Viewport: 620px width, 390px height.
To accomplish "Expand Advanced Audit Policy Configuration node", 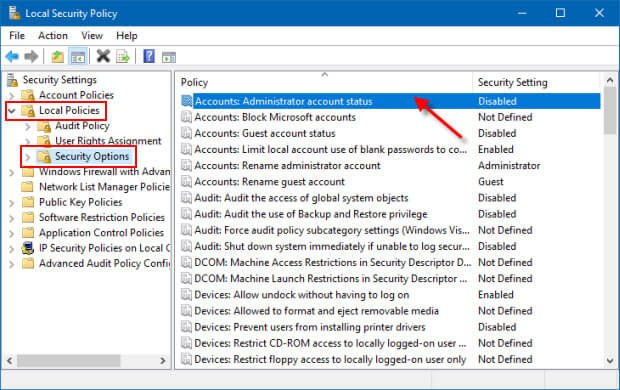I will [x=12, y=264].
